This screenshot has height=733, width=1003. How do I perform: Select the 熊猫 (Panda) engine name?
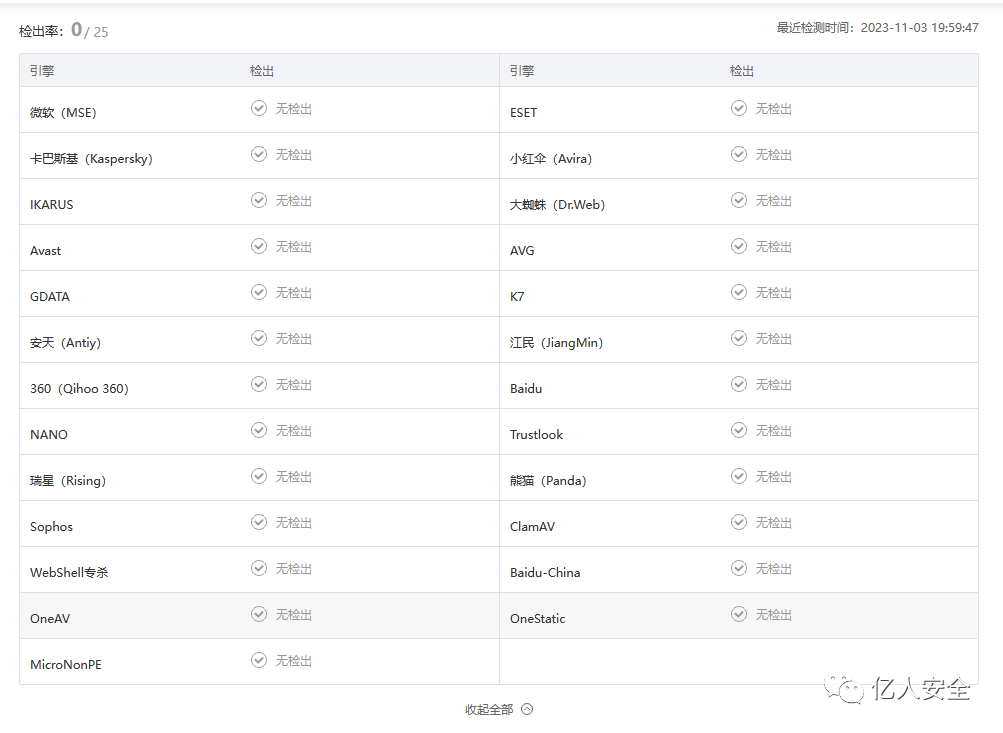[548, 481]
